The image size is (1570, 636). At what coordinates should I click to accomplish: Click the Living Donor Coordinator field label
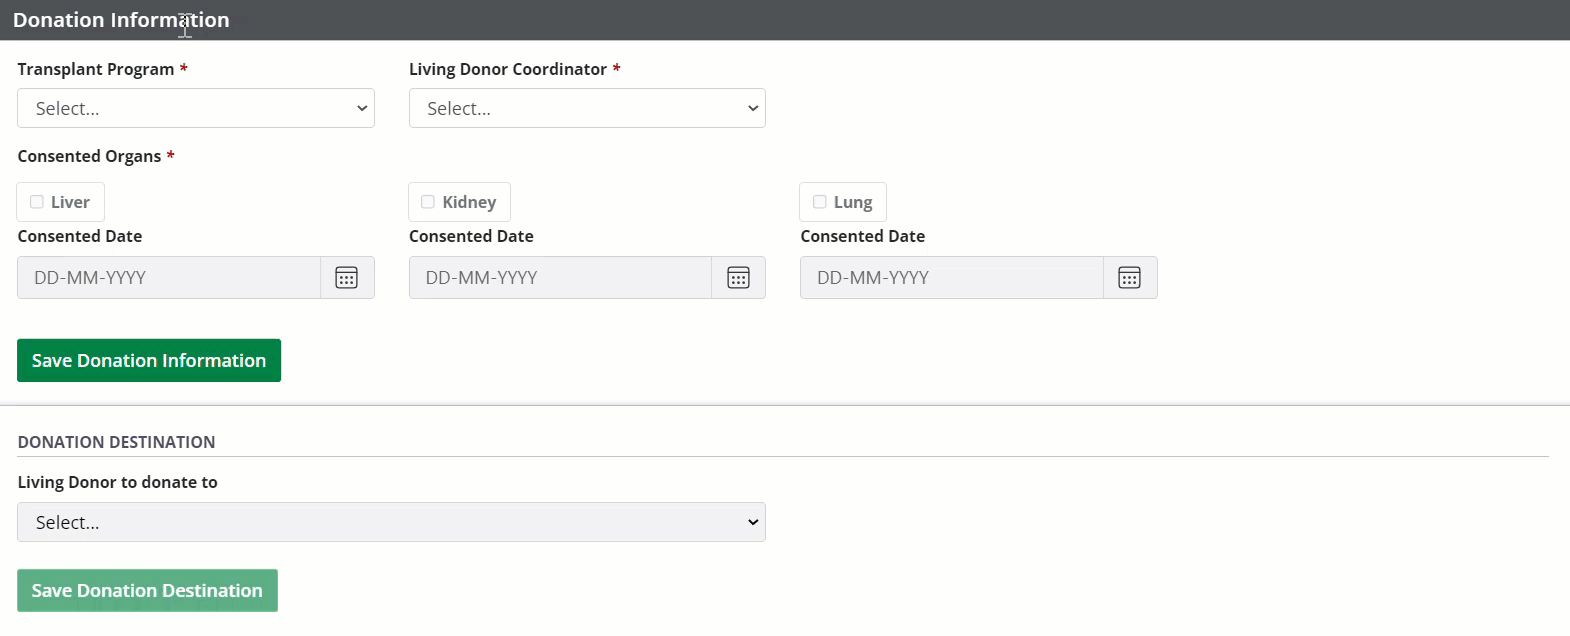point(508,69)
